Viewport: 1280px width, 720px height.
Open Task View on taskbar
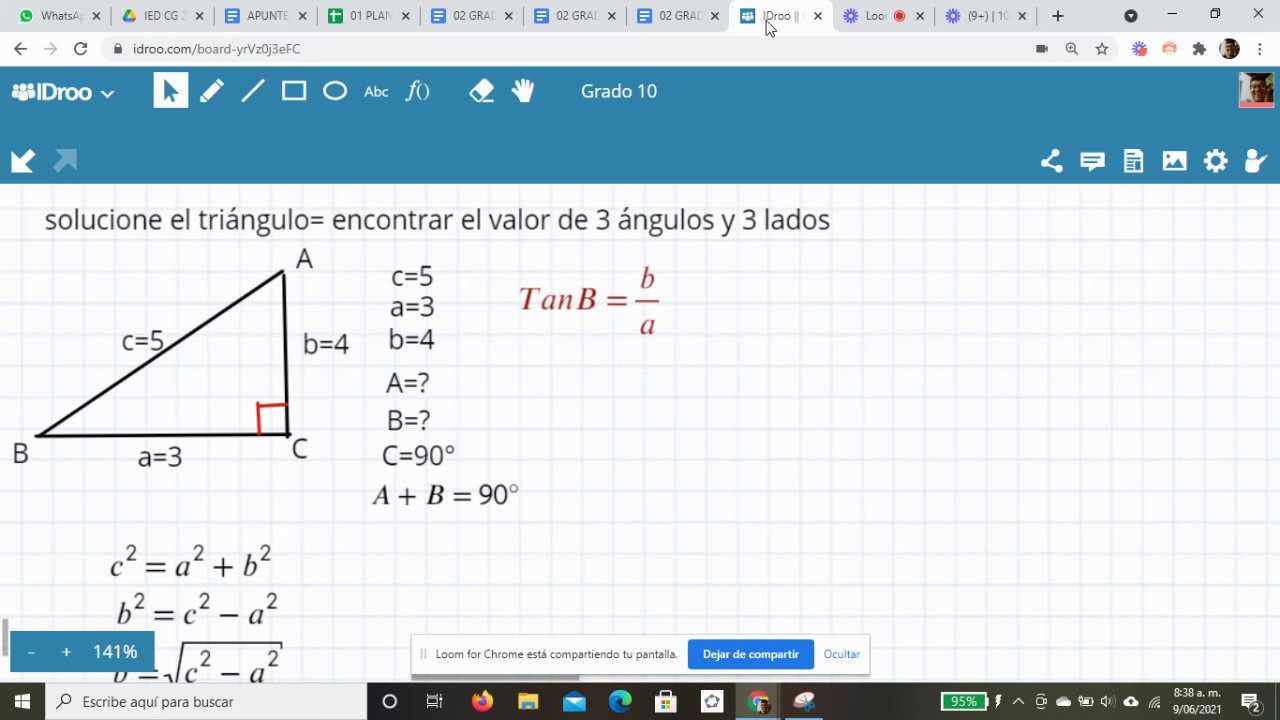pyautogui.click(x=435, y=702)
